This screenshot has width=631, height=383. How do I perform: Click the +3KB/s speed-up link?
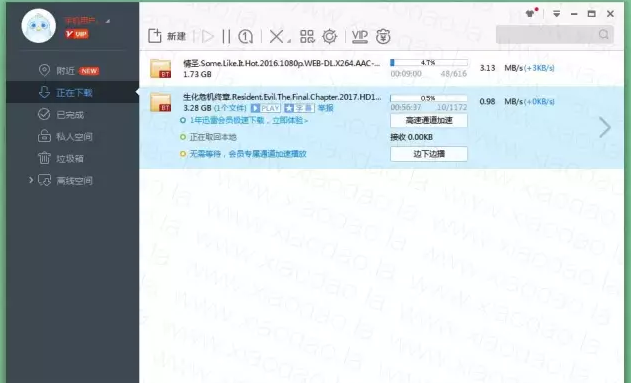tap(539, 68)
